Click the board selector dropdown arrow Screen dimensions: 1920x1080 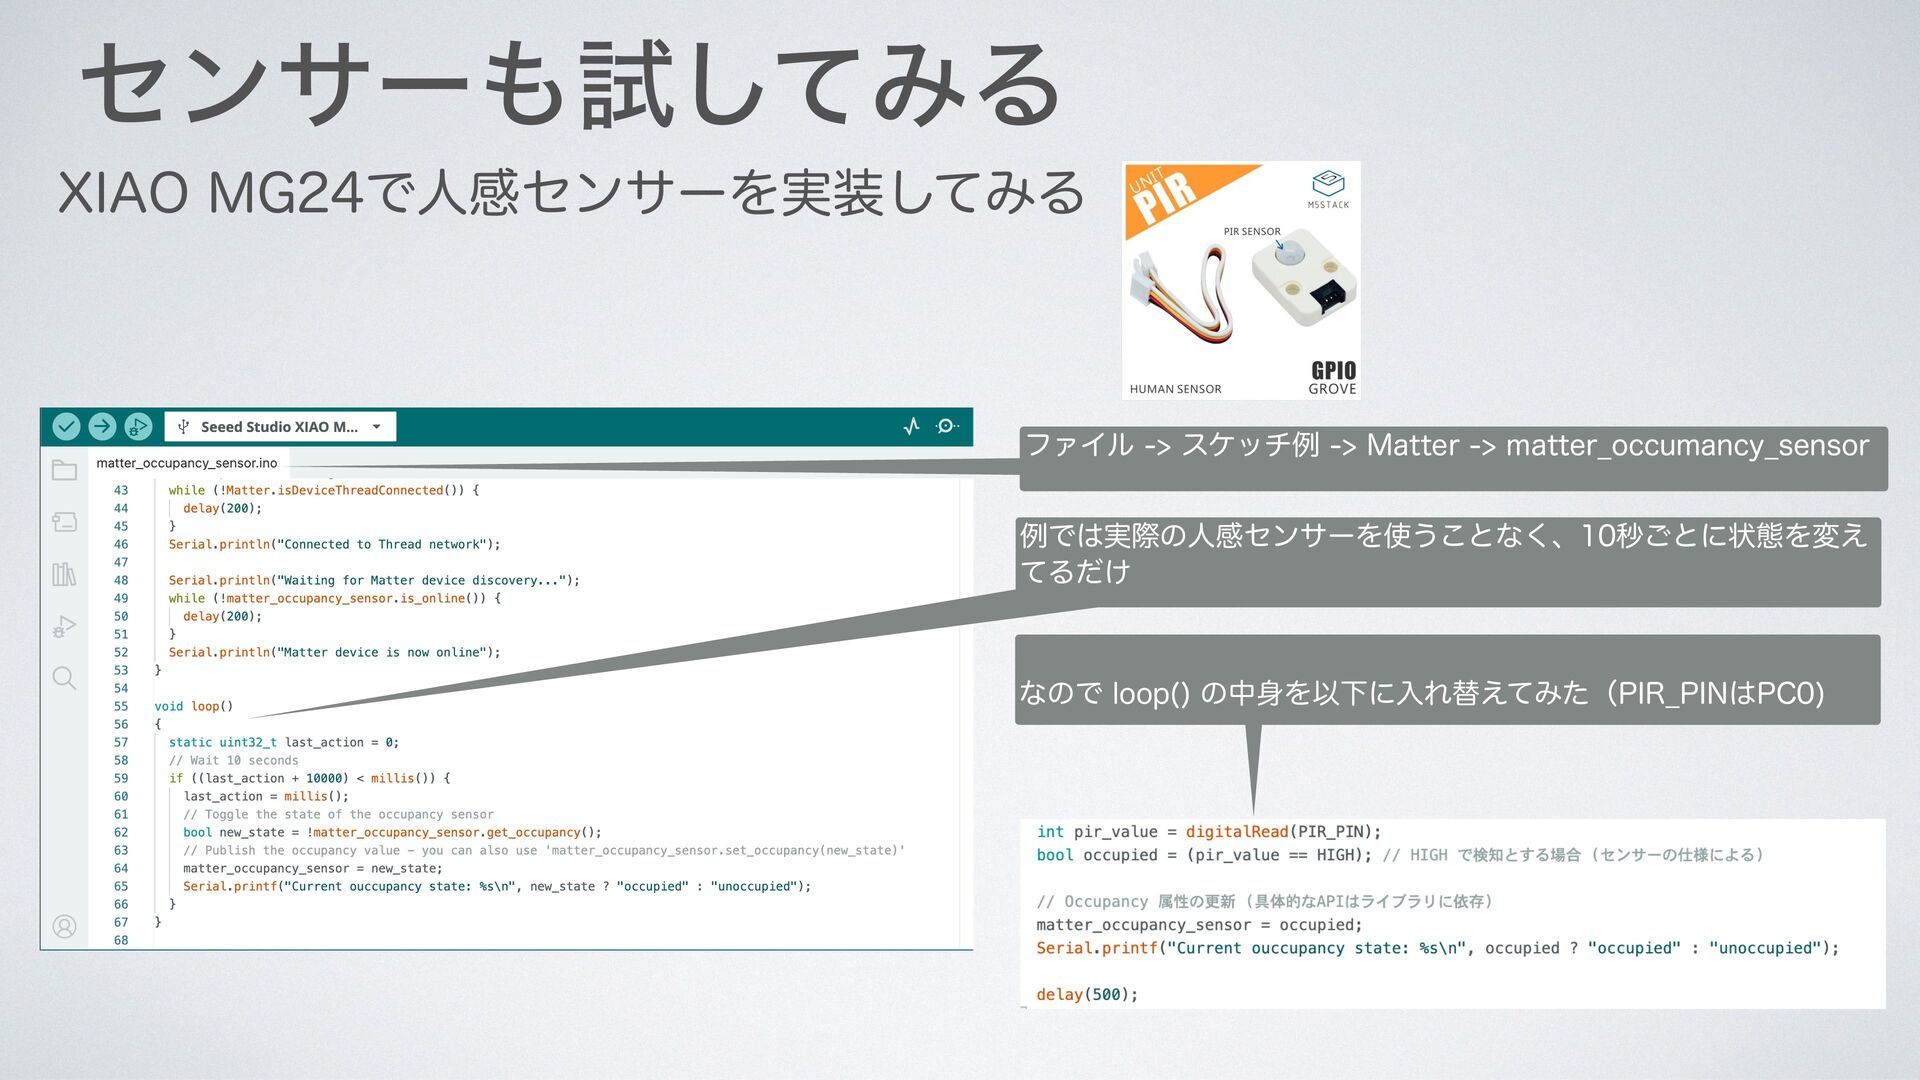[377, 427]
